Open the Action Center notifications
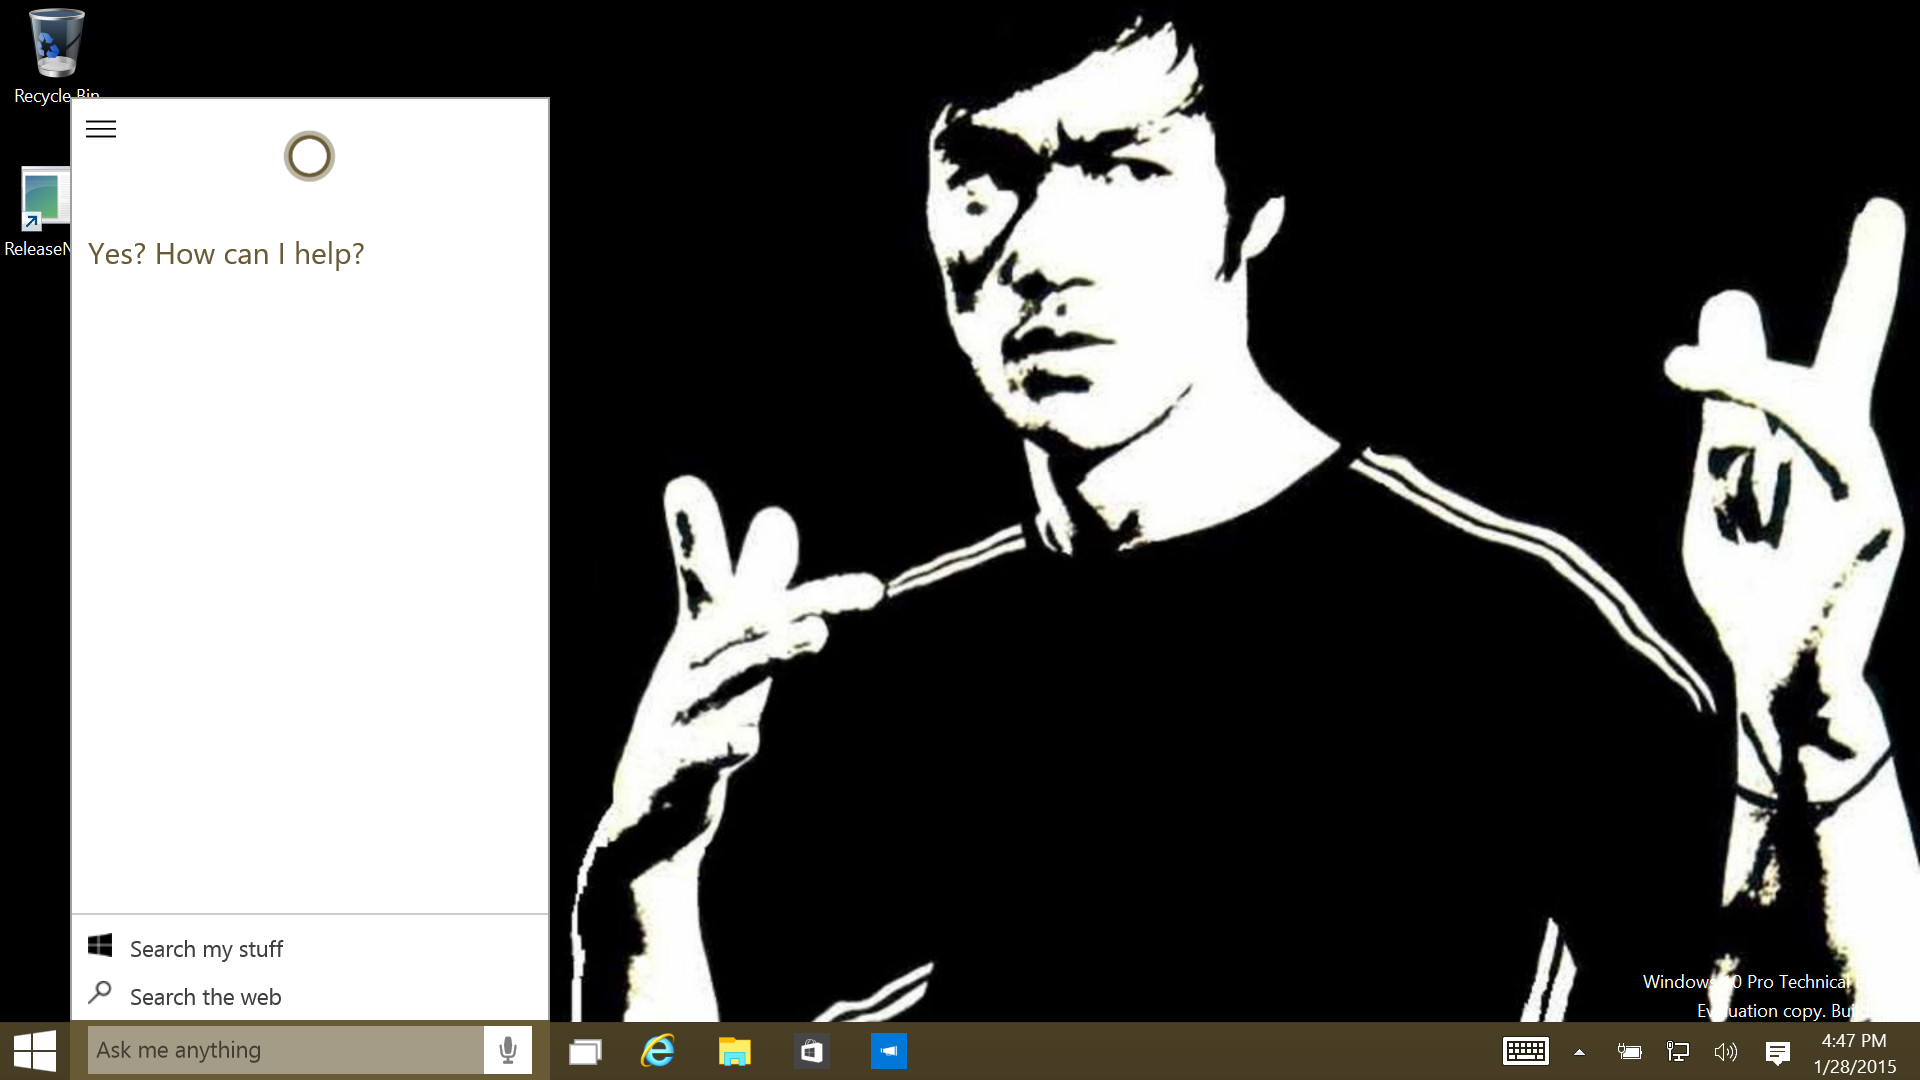The image size is (1920, 1080). coord(1777,1052)
